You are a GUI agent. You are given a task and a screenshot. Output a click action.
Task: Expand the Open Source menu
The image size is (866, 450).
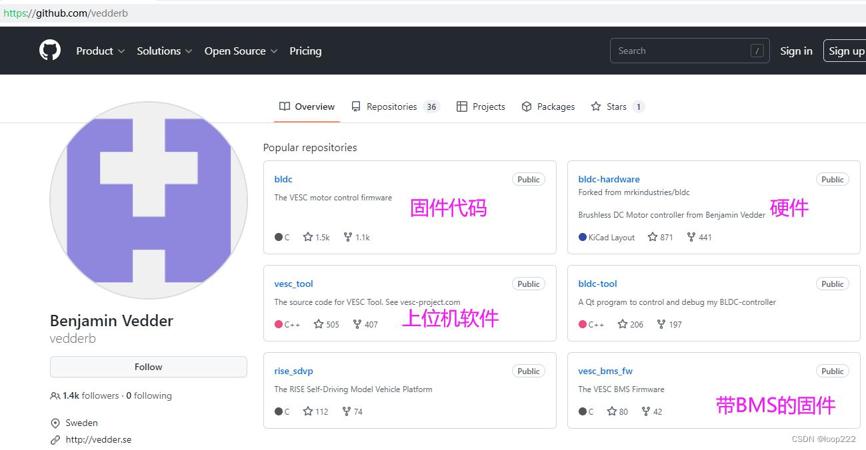(x=240, y=51)
